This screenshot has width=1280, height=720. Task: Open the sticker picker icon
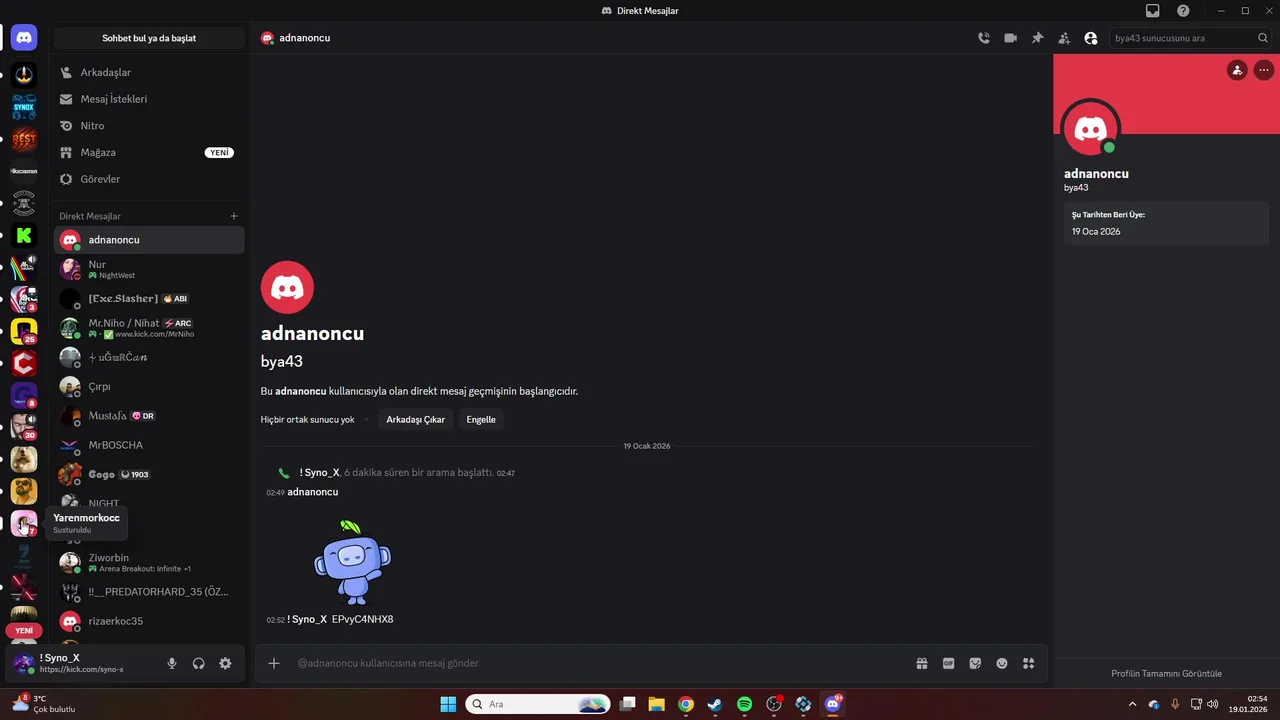[975, 663]
